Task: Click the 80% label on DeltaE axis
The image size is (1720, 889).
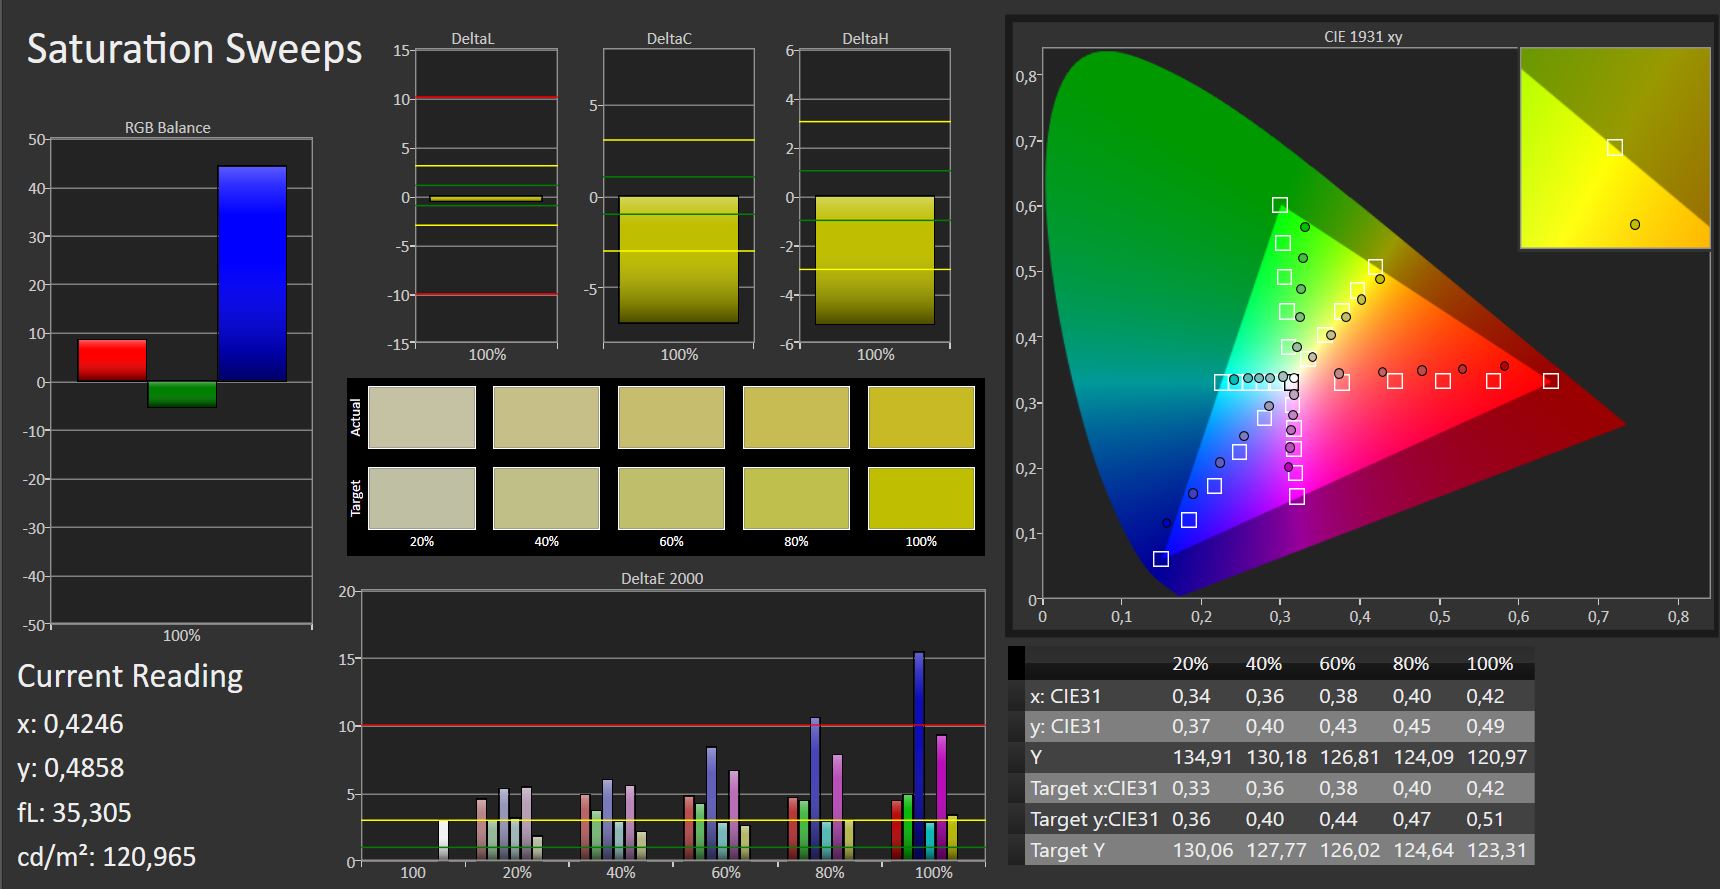Action: pos(830,872)
